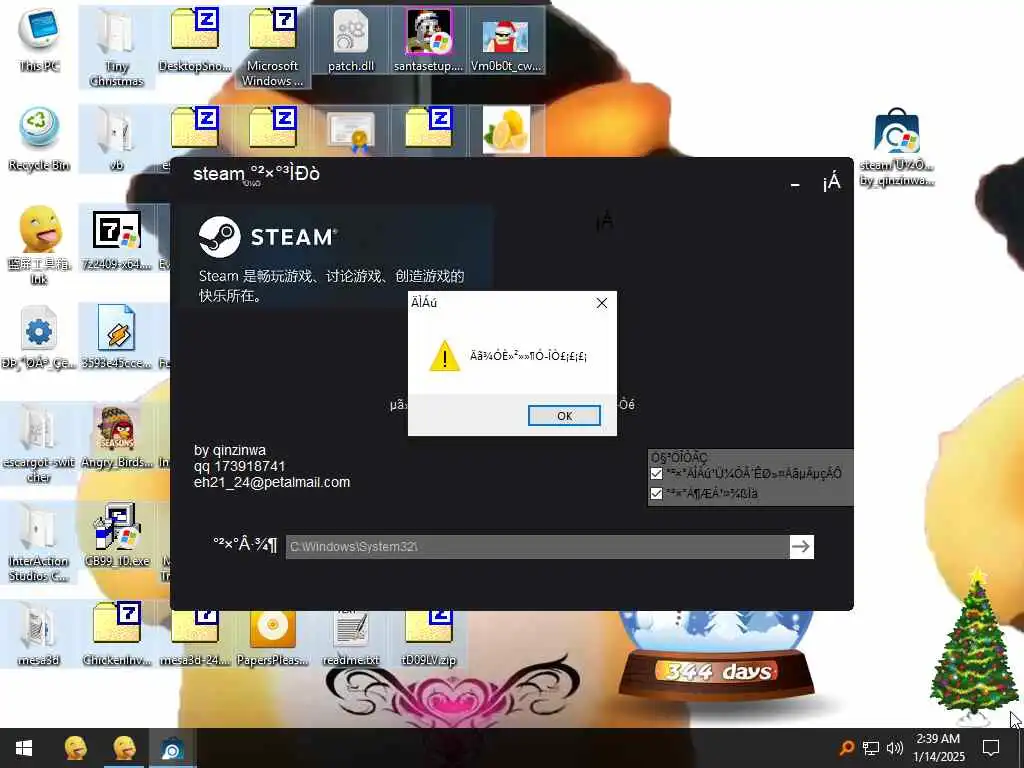
Task: Select CB99_ID.exe installer icon
Action: [116, 536]
